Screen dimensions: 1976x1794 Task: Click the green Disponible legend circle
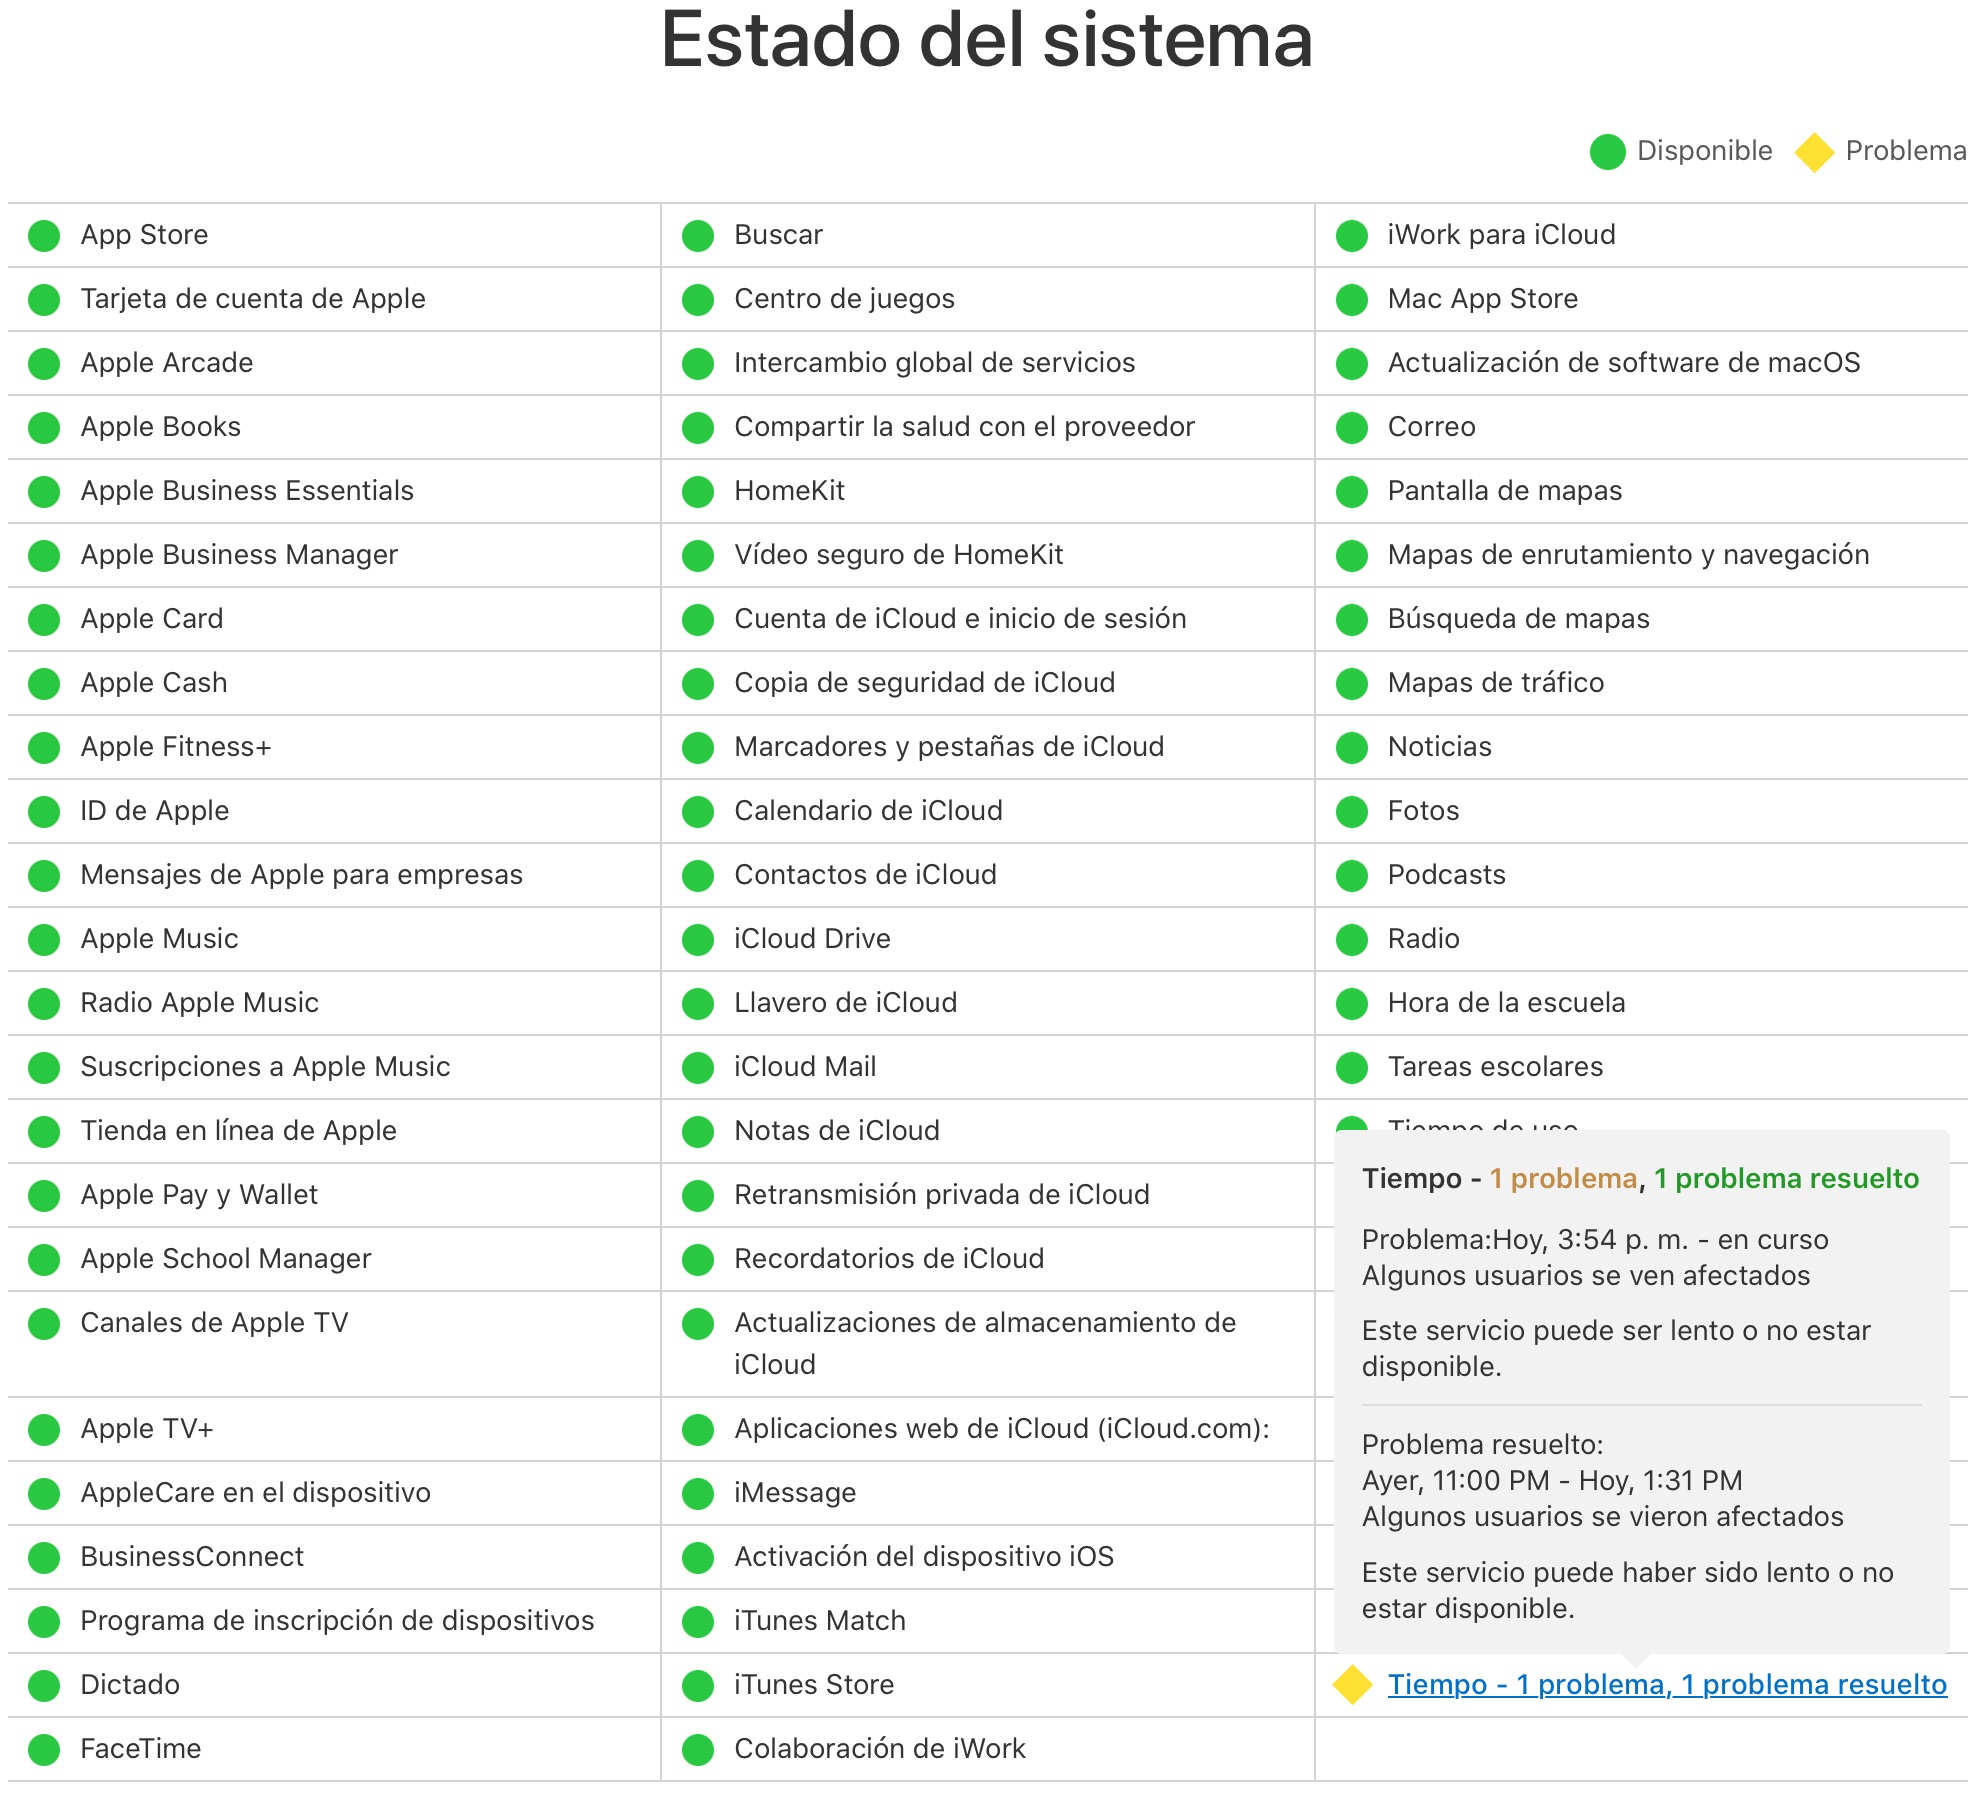(x=1607, y=152)
